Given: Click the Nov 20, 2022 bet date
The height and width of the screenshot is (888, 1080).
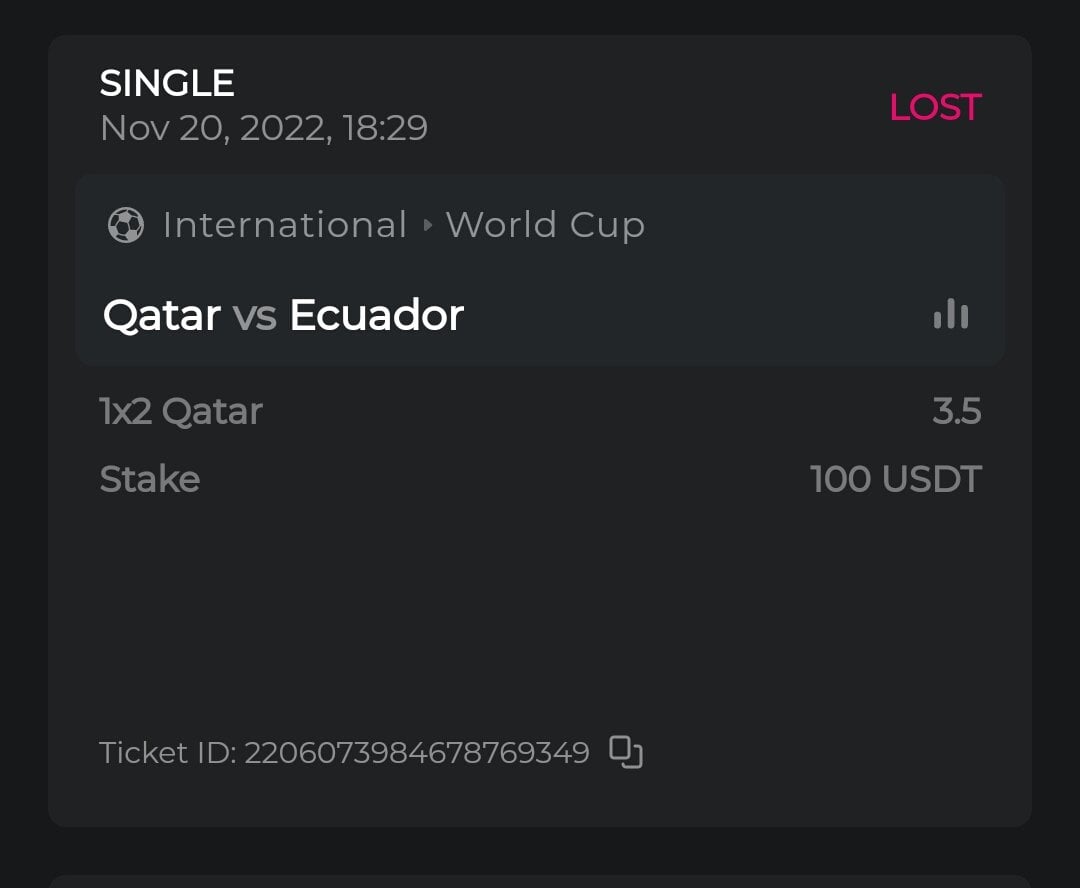Looking at the screenshot, I should (x=264, y=128).
